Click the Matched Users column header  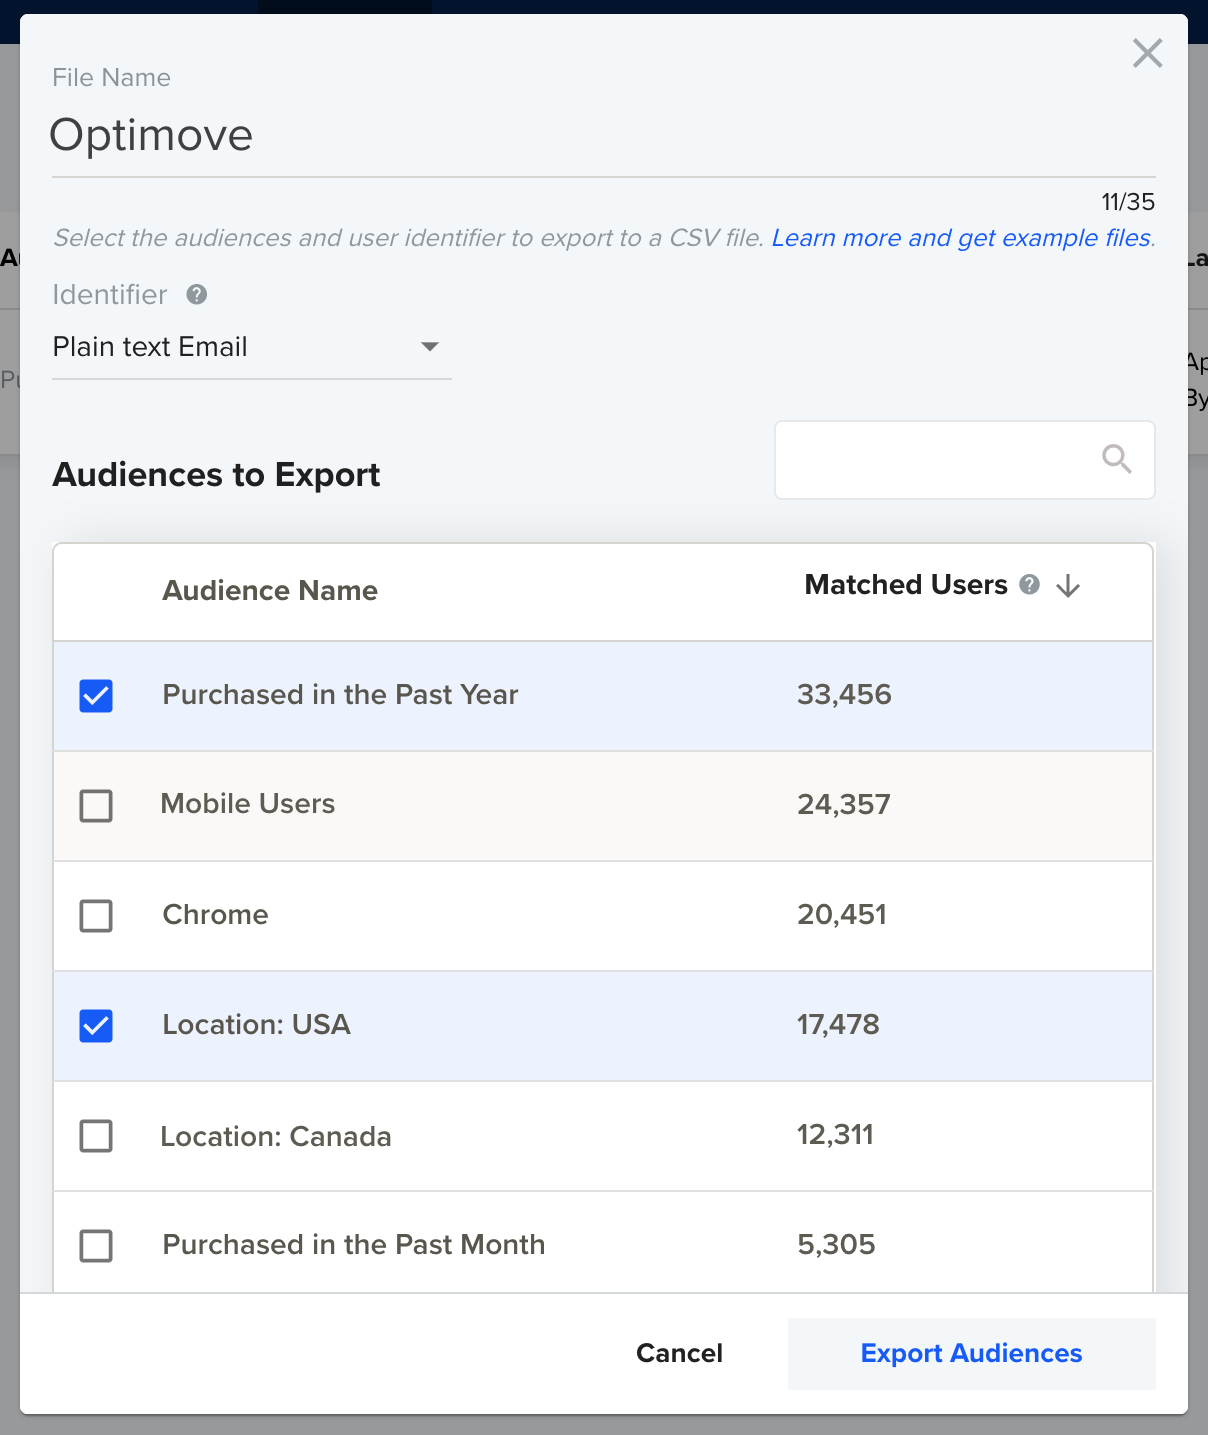coord(906,585)
